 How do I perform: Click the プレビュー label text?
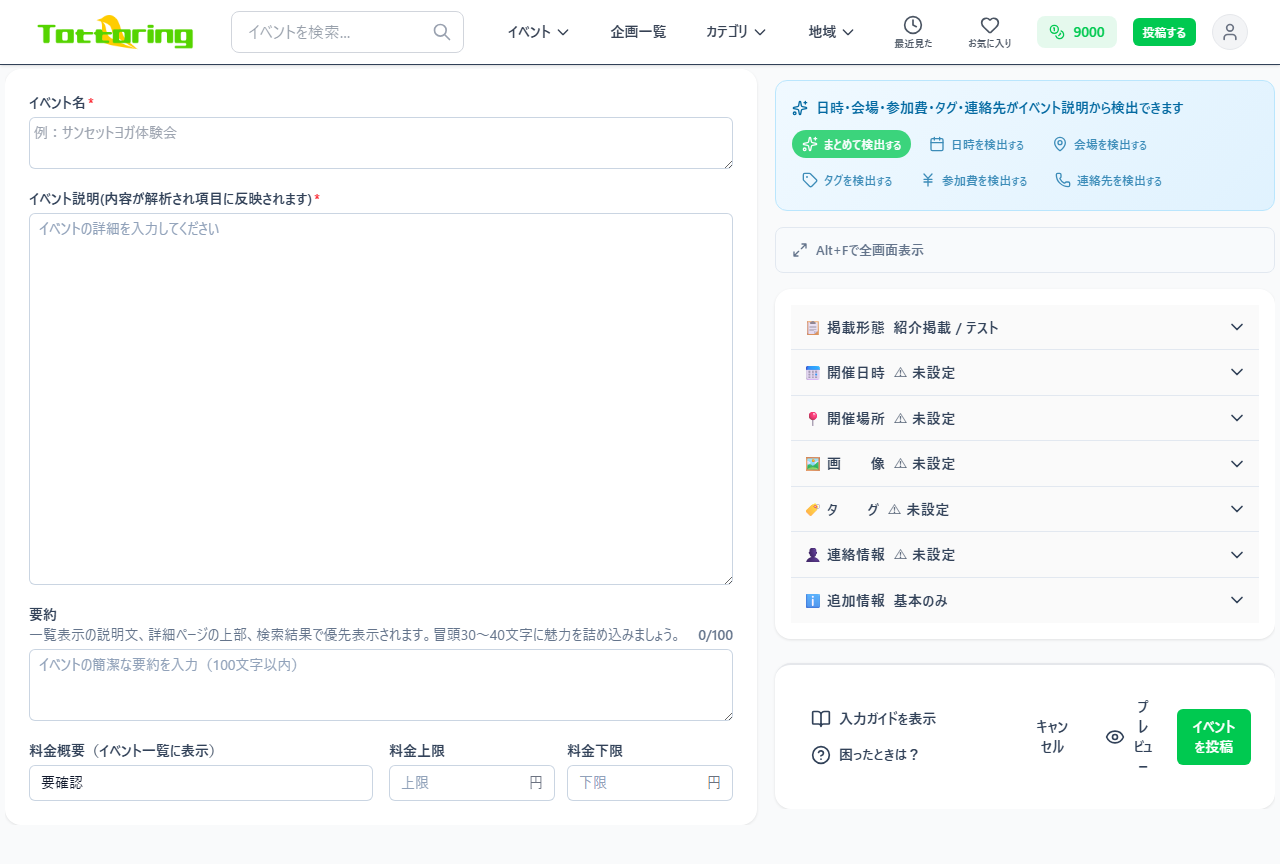(1143, 737)
